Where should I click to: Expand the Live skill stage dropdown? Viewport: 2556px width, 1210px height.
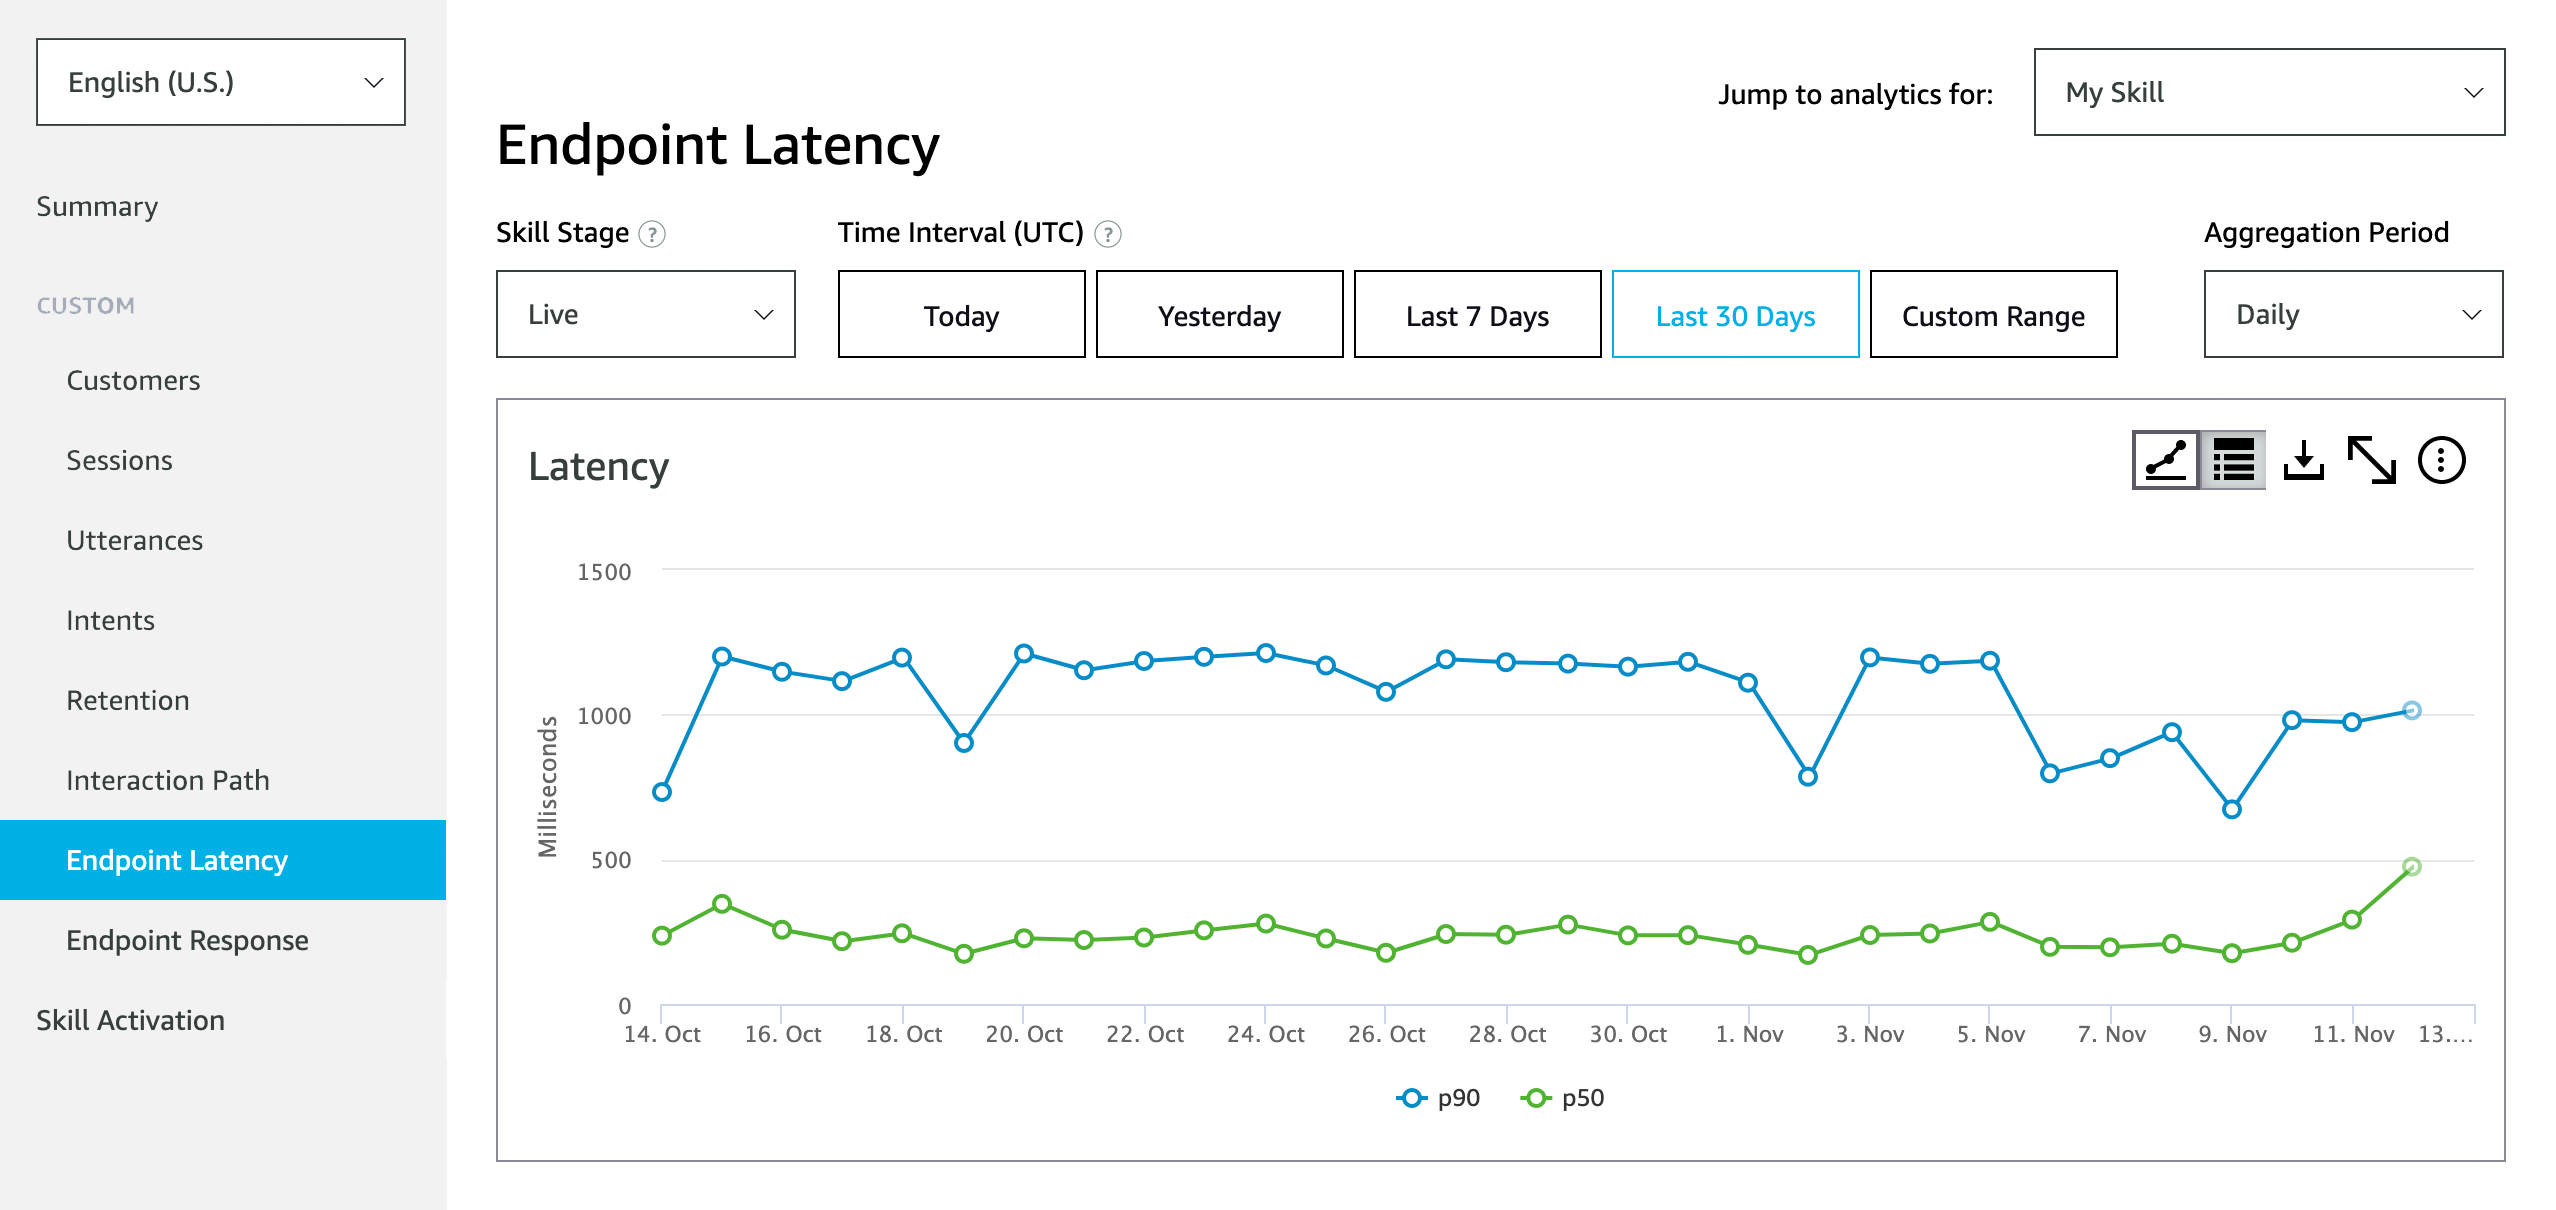point(645,315)
